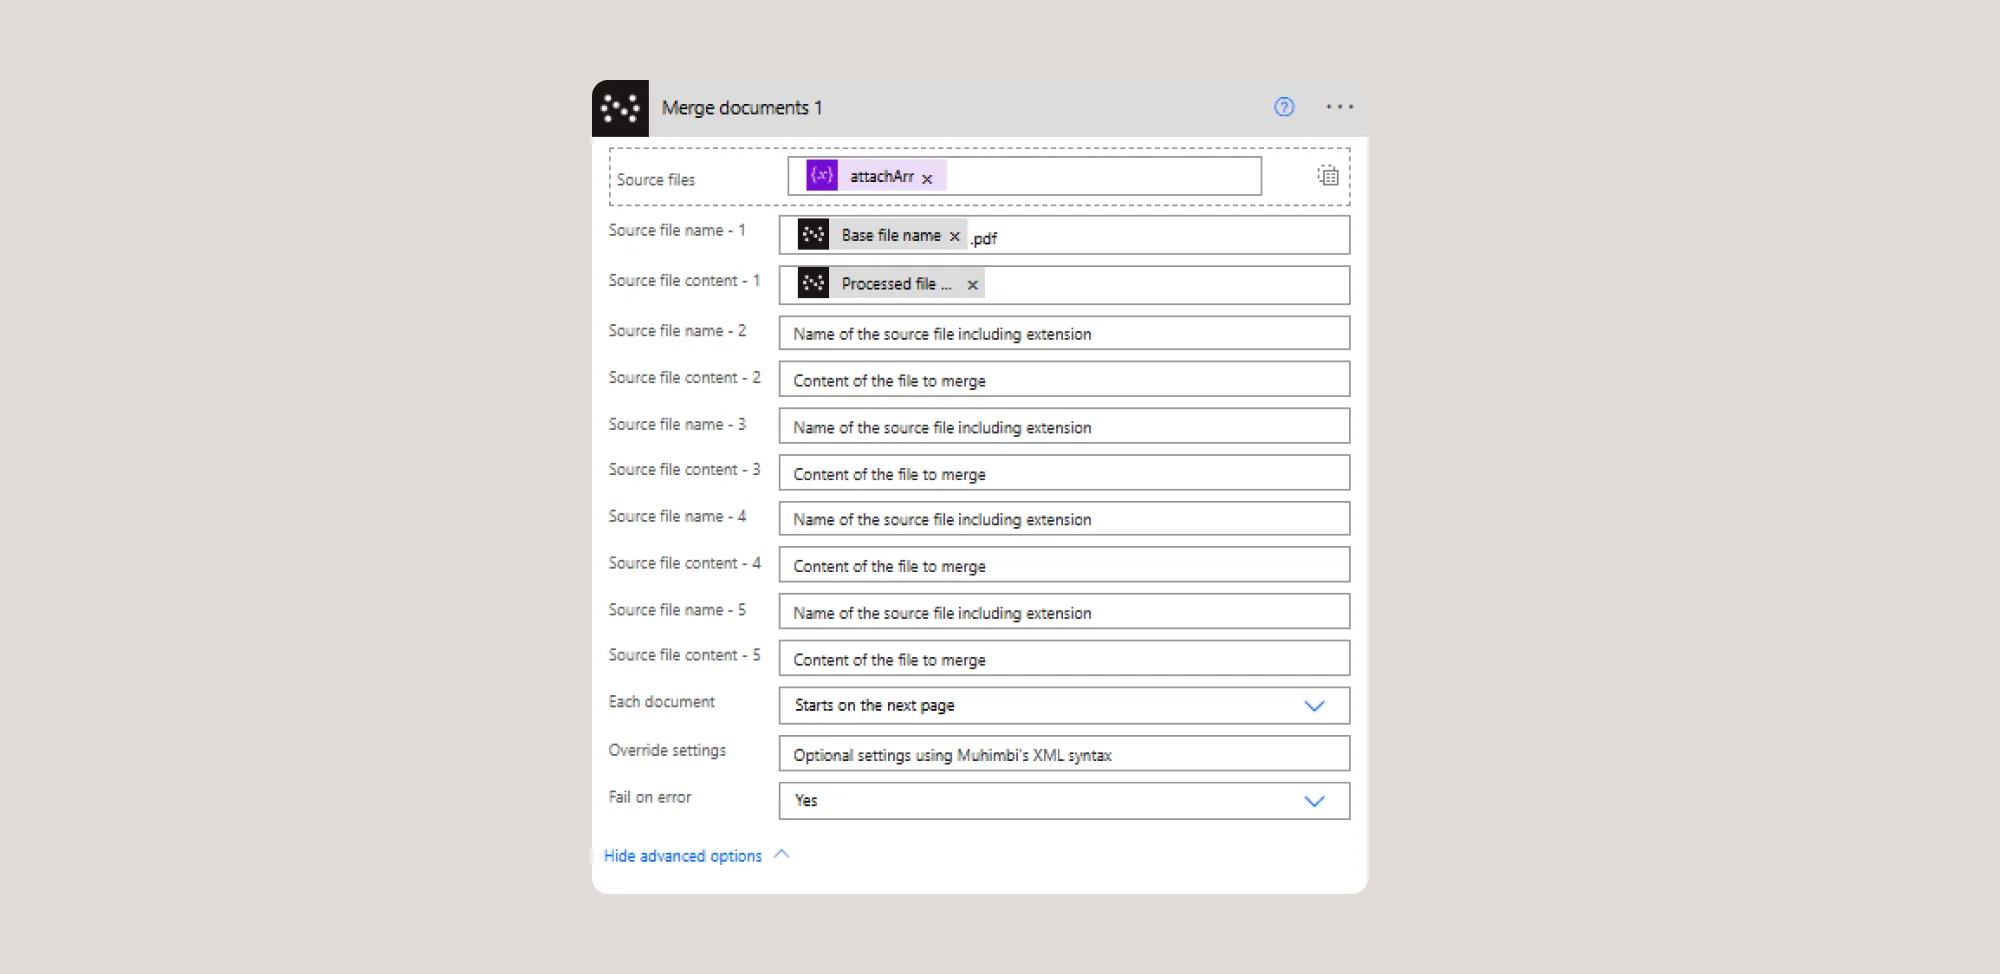Click the Muhimbi icon in Merge documents header

click(620, 108)
